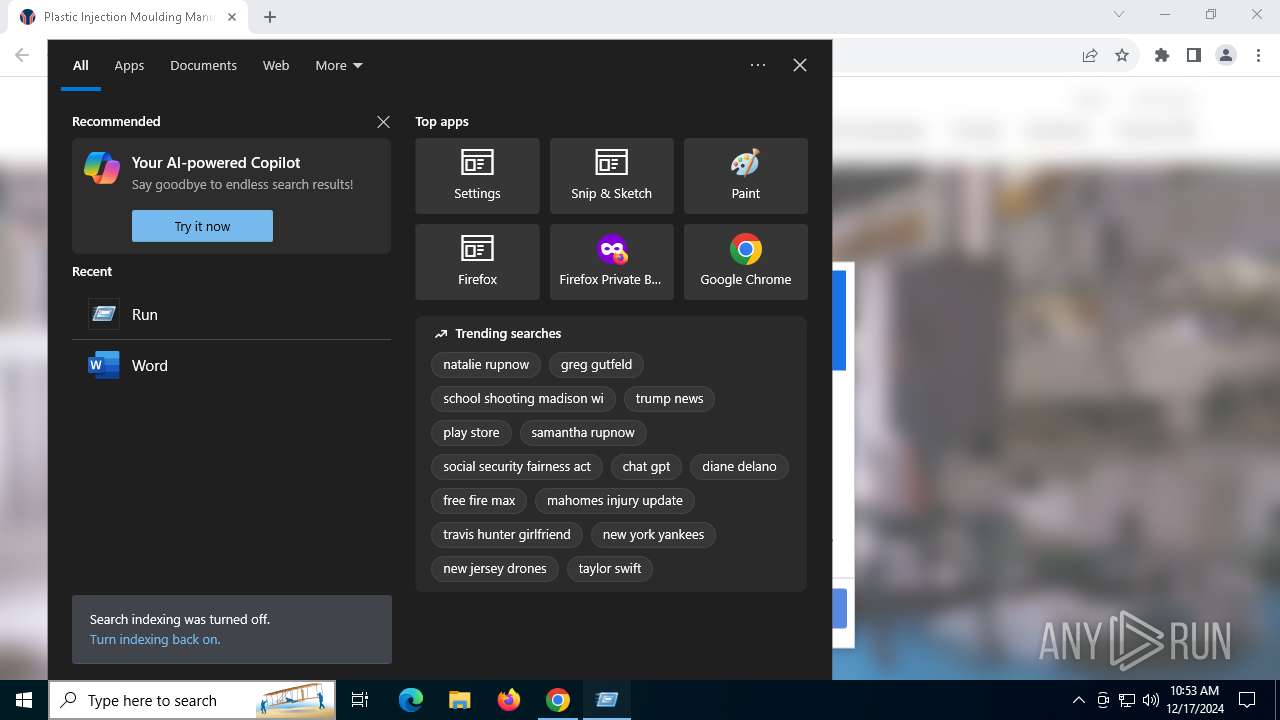This screenshot has height=720, width=1280.
Task: Switch to Run app on taskbar
Action: [607, 700]
